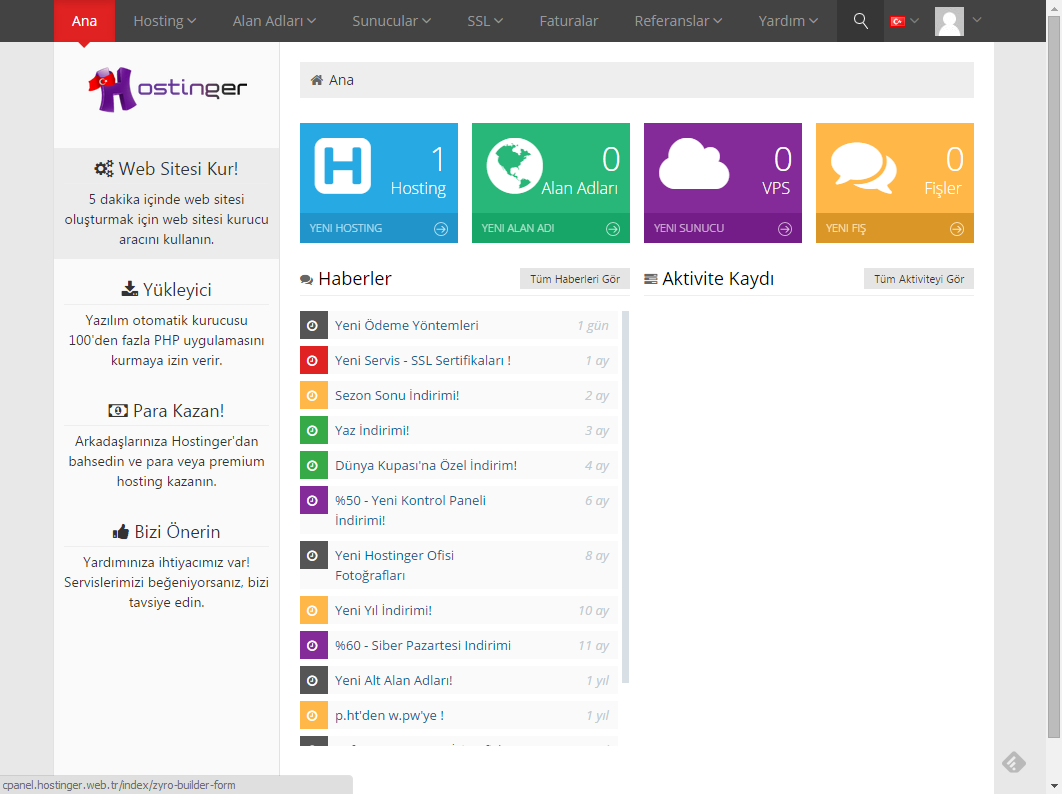Click orange clock icon for Sezon Sonu İndirimi
The height and width of the screenshot is (794, 1062).
pos(314,396)
